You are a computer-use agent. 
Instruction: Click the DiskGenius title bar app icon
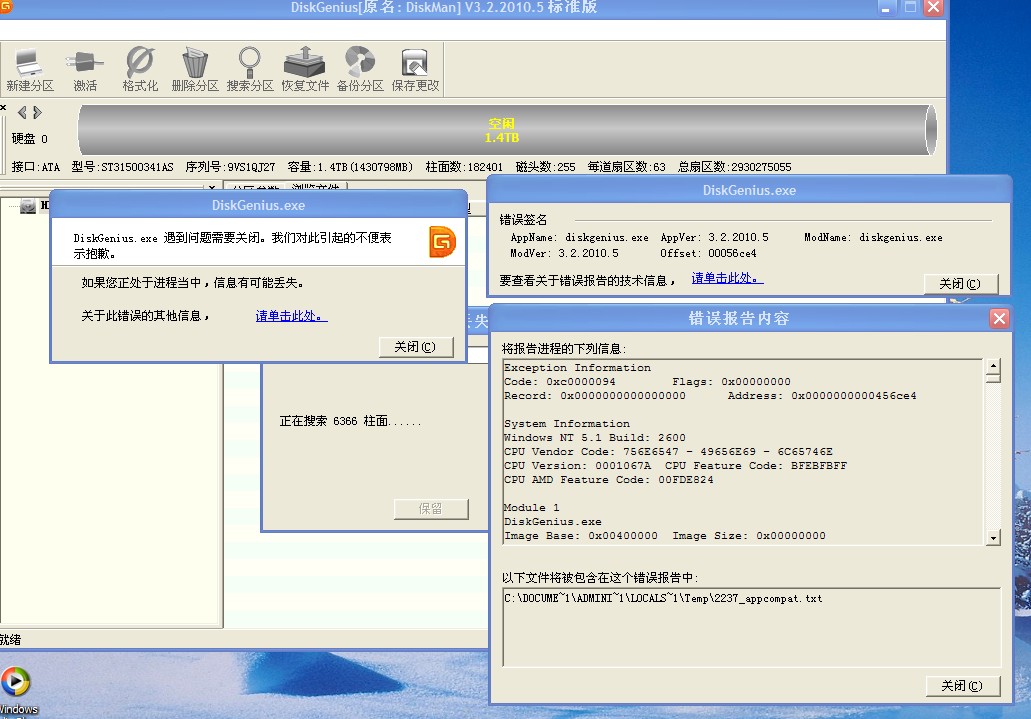click(x=6, y=7)
